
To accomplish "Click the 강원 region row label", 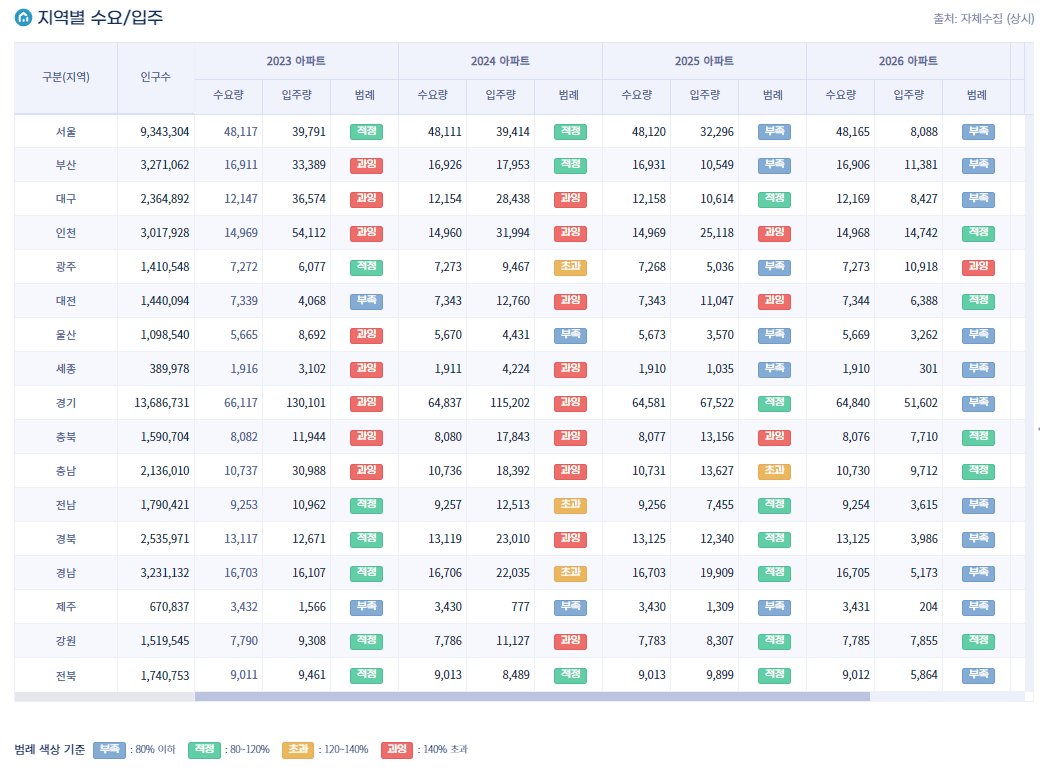I will (x=66, y=641).
